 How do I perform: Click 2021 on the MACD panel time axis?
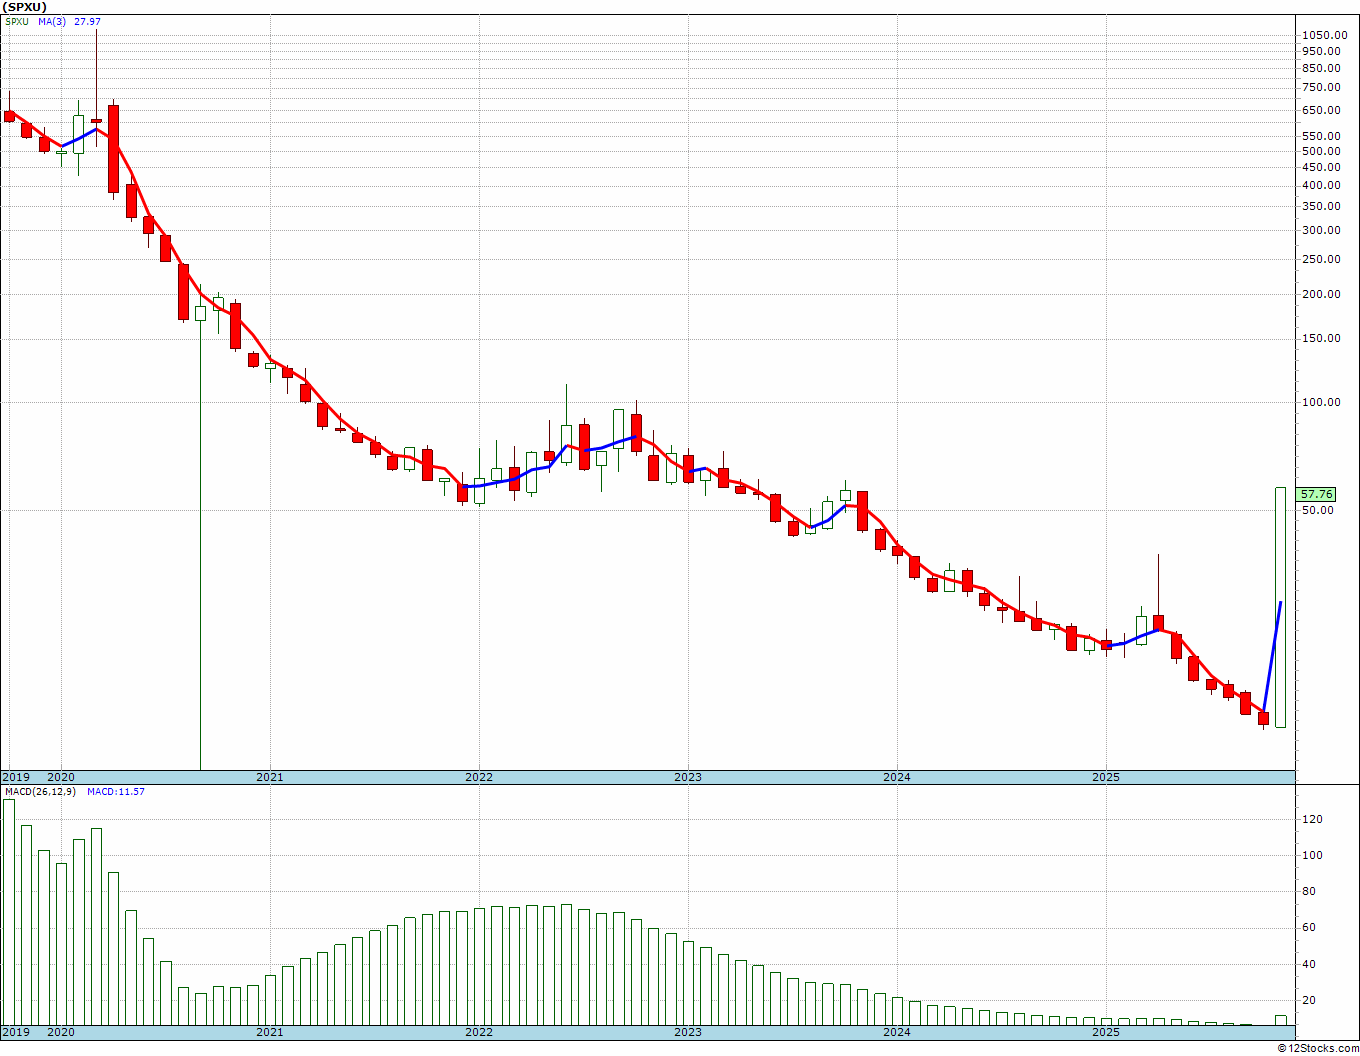click(x=269, y=1032)
